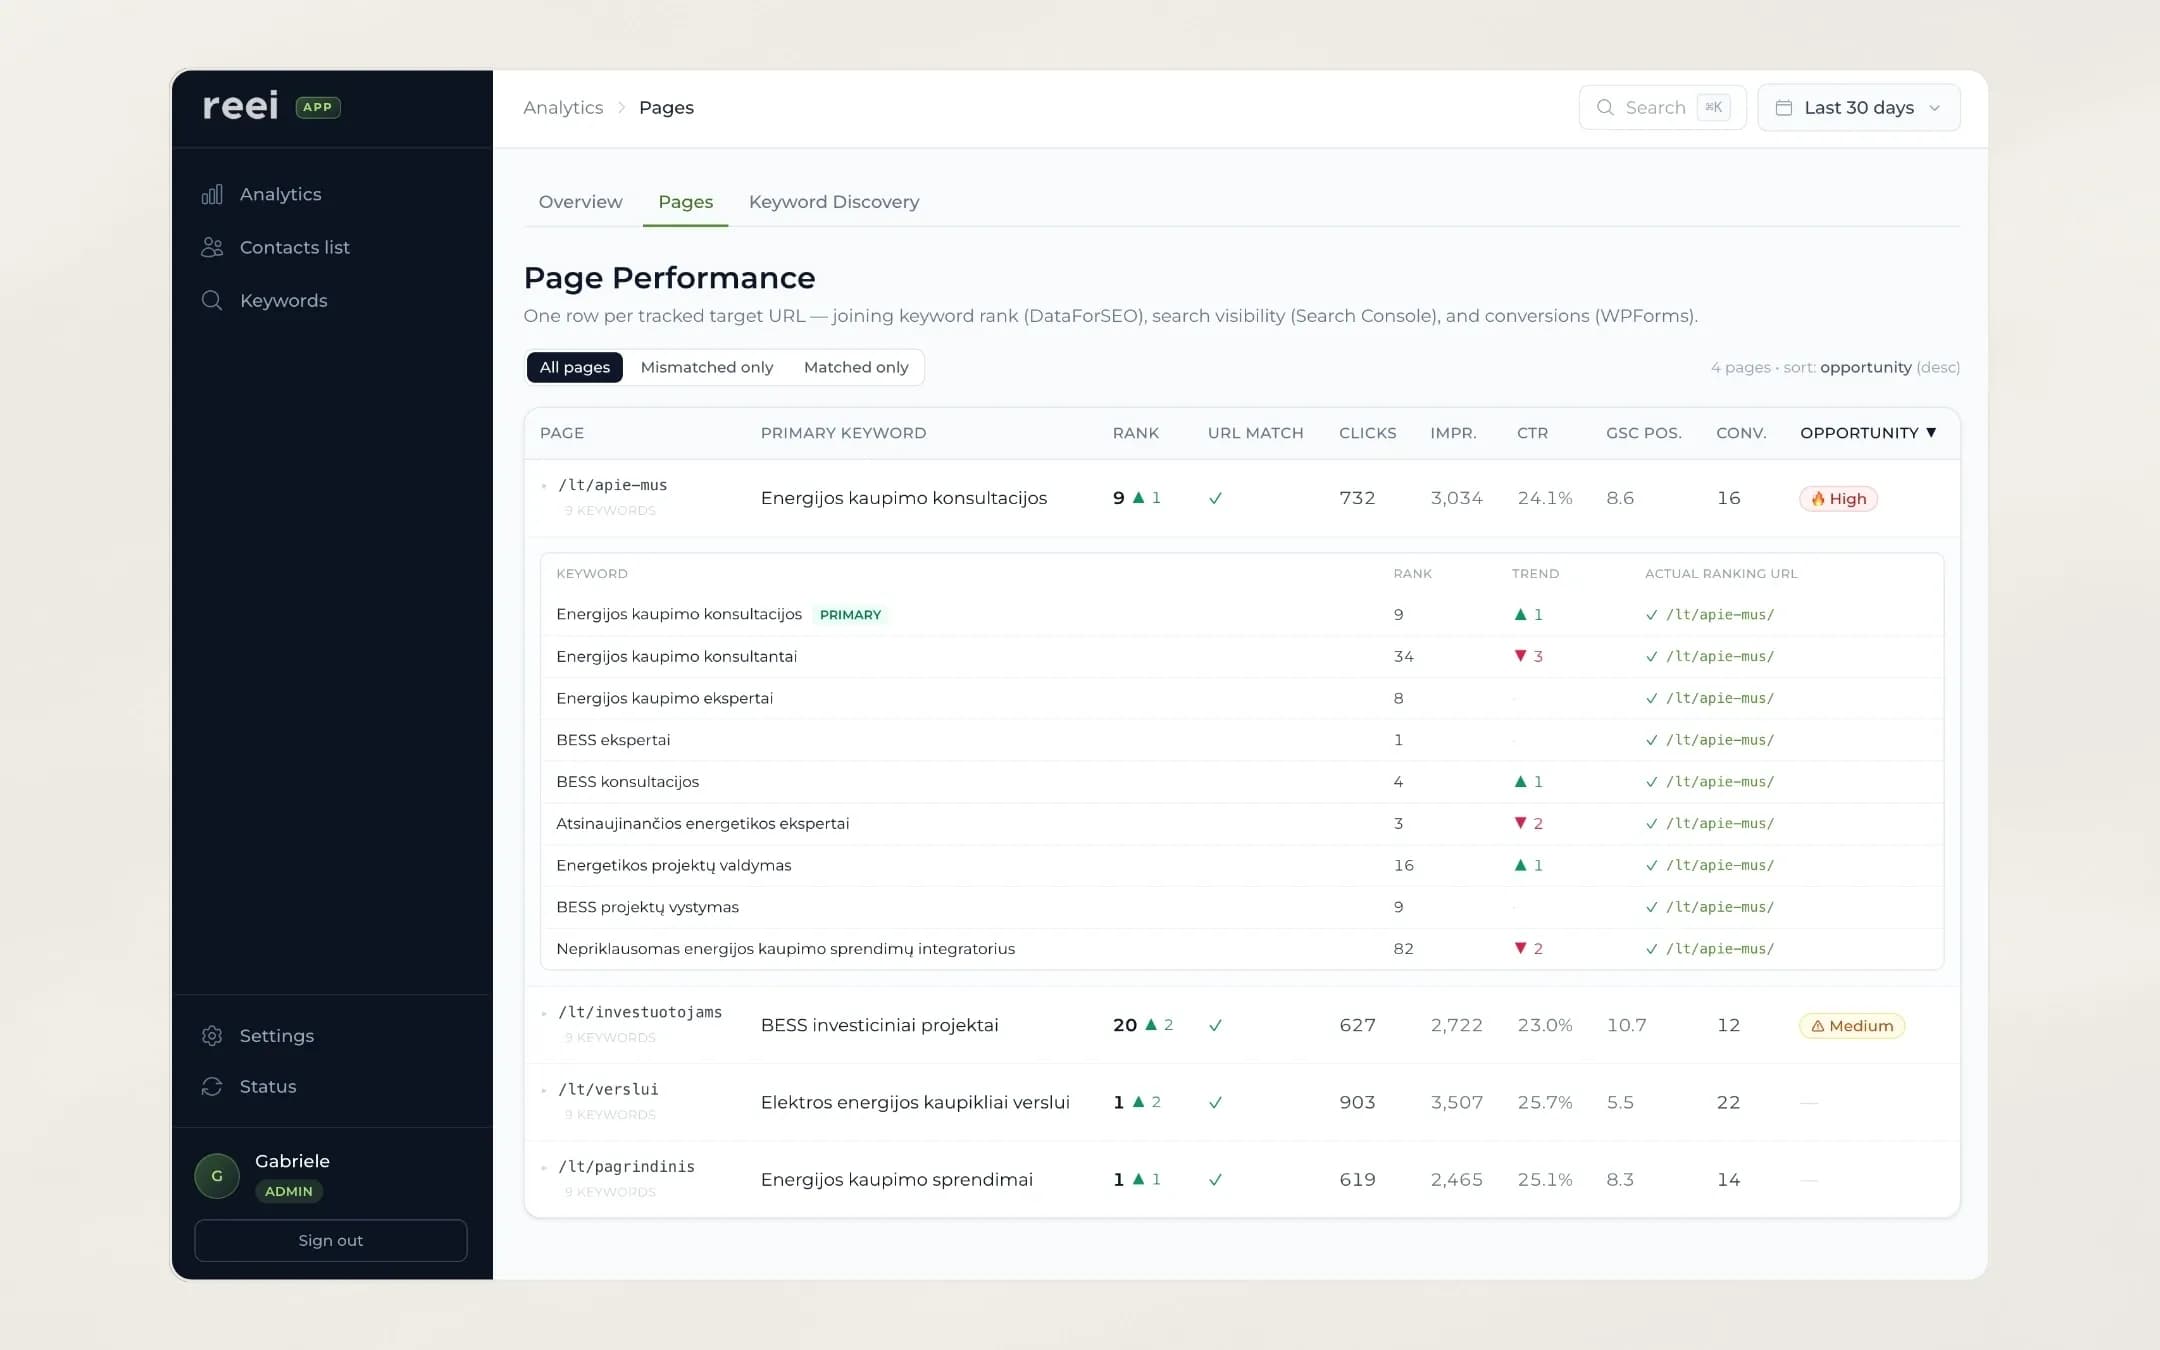Switch to the Overview tab
This screenshot has width=2160, height=1350.
pyautogui.click(x=580, y=202)
